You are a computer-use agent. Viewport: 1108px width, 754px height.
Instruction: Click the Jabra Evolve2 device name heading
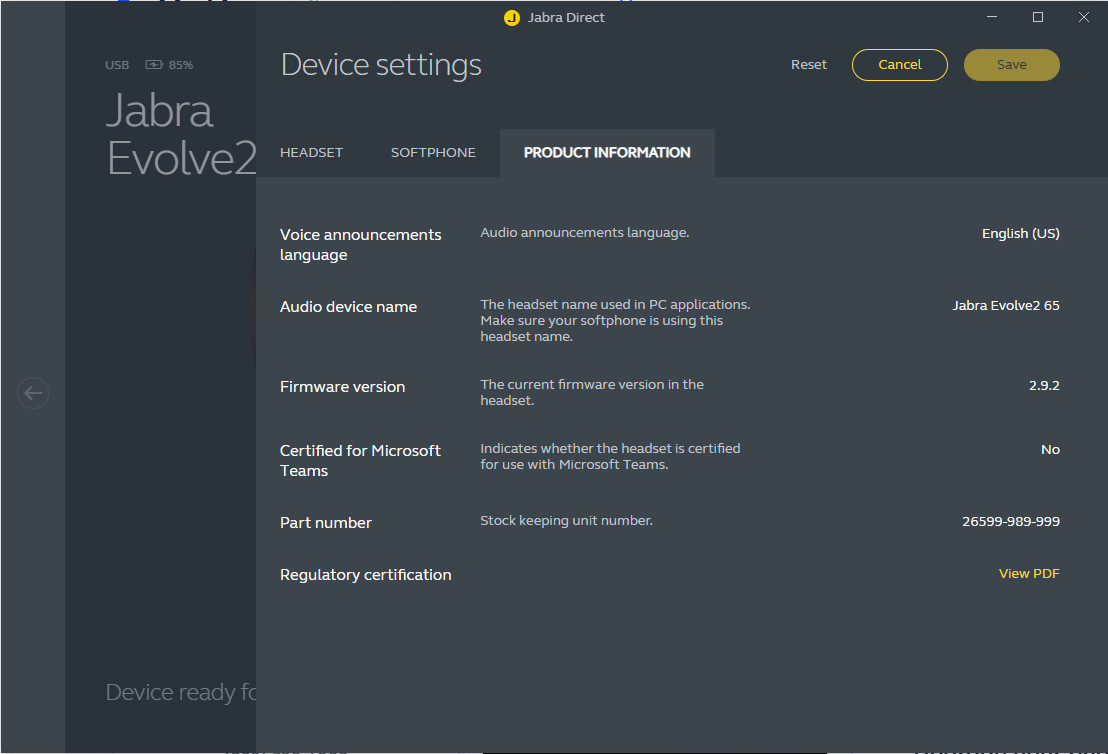click(x=181, y=134)
